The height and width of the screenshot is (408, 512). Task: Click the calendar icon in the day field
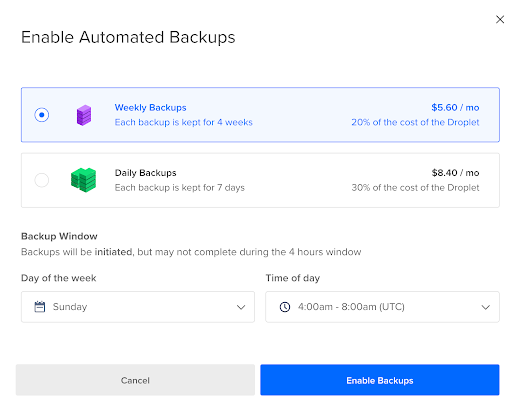(x=40, y=307)
